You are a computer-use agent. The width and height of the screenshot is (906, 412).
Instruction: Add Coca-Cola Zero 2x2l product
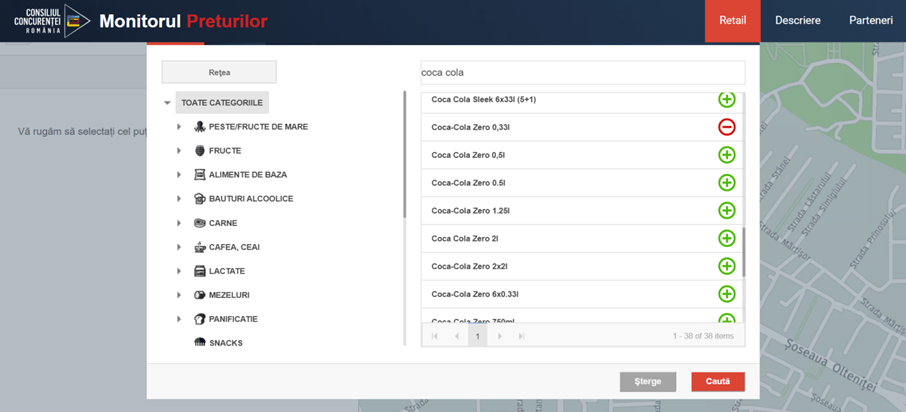(726, 266)
